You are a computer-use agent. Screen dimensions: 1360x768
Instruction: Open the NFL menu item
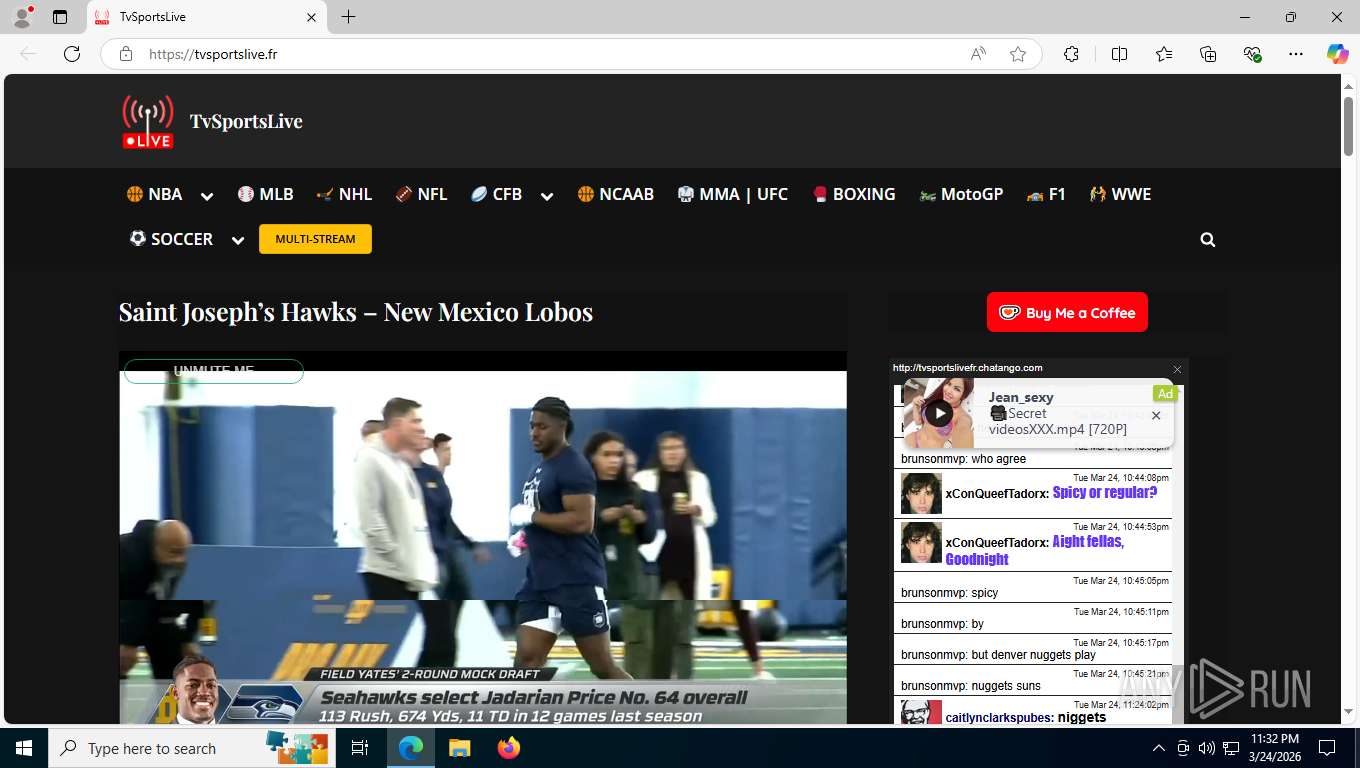pyautogui.click(x=421, y=194)
